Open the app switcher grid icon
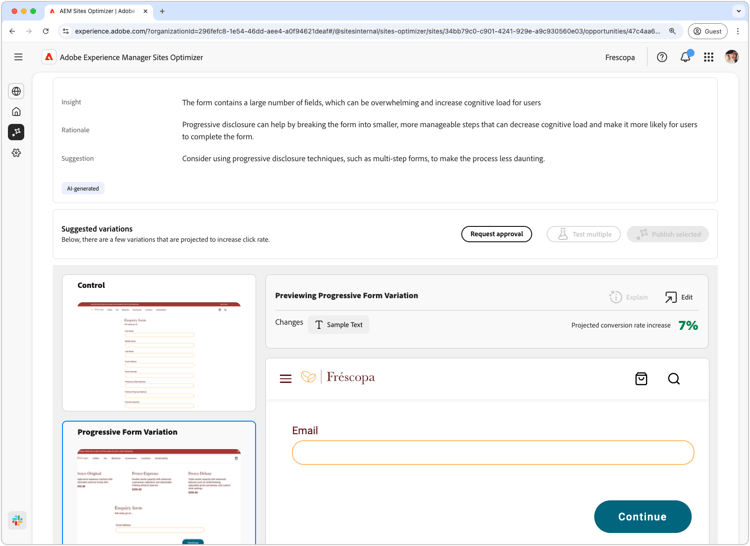 (708, 57)
